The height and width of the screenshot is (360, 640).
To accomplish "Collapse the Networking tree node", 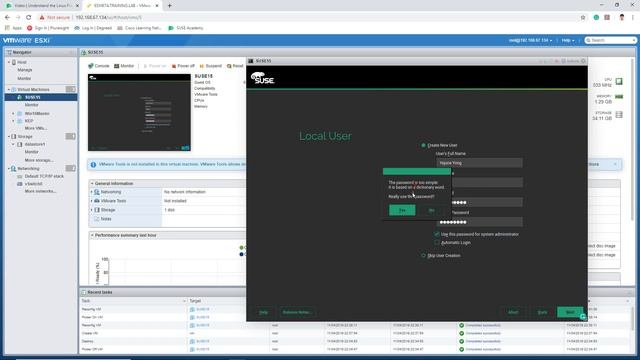I will pyautogui.click(x=9, y=169).
